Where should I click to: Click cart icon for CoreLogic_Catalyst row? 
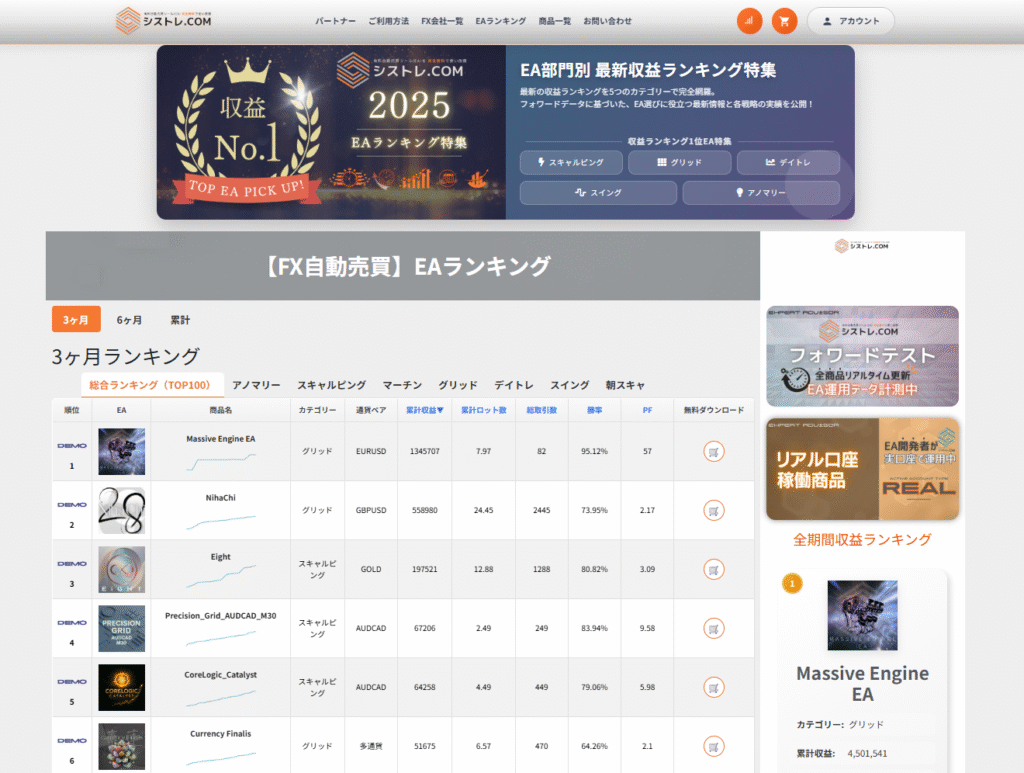point(713,687)
